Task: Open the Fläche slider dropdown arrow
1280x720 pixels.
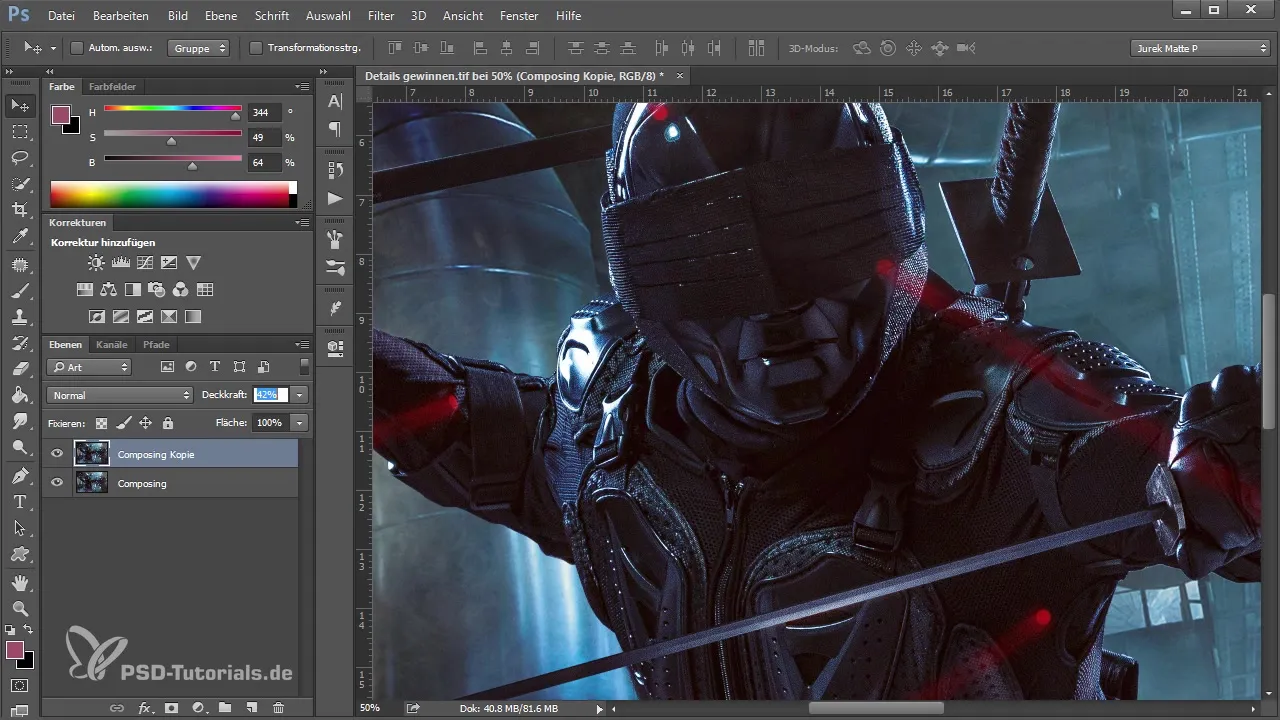Action: 299,423
